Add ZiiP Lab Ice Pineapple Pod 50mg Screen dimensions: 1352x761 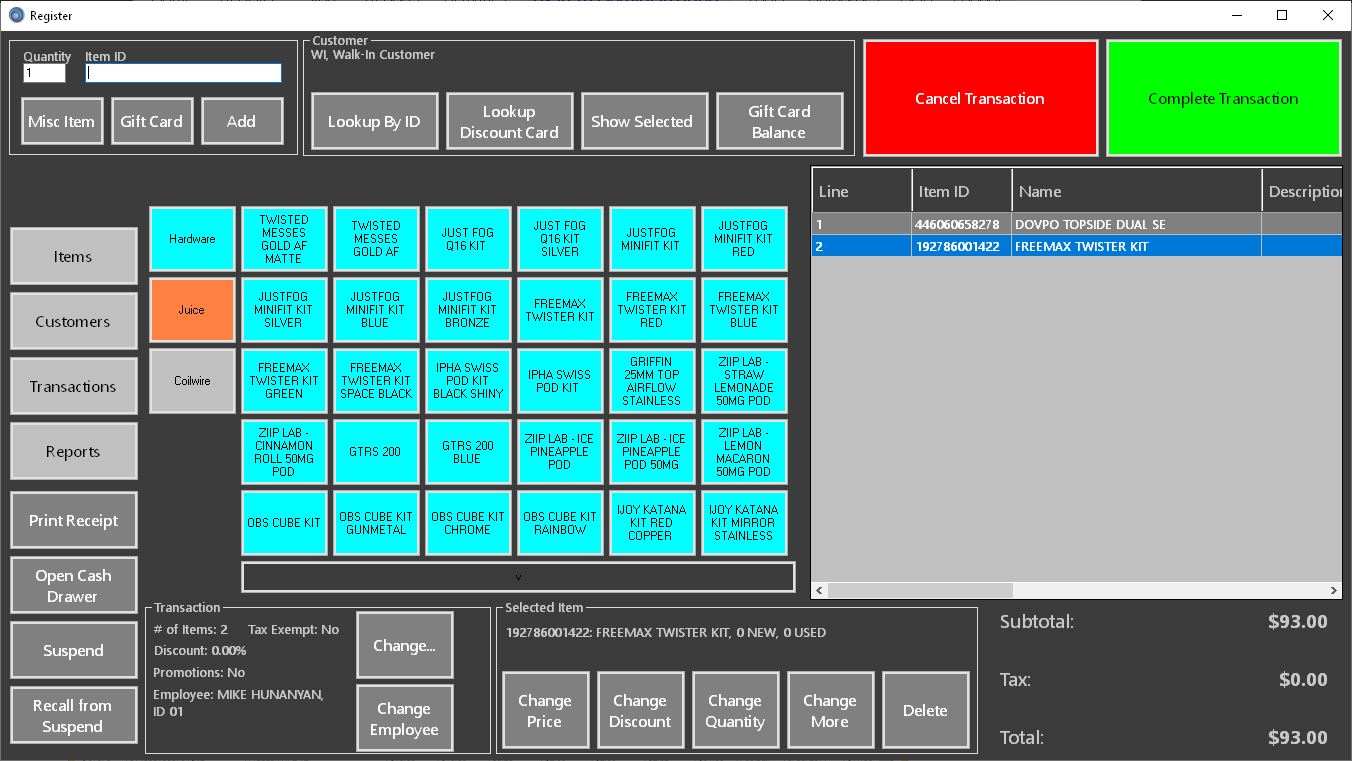[x=652, y=452]
